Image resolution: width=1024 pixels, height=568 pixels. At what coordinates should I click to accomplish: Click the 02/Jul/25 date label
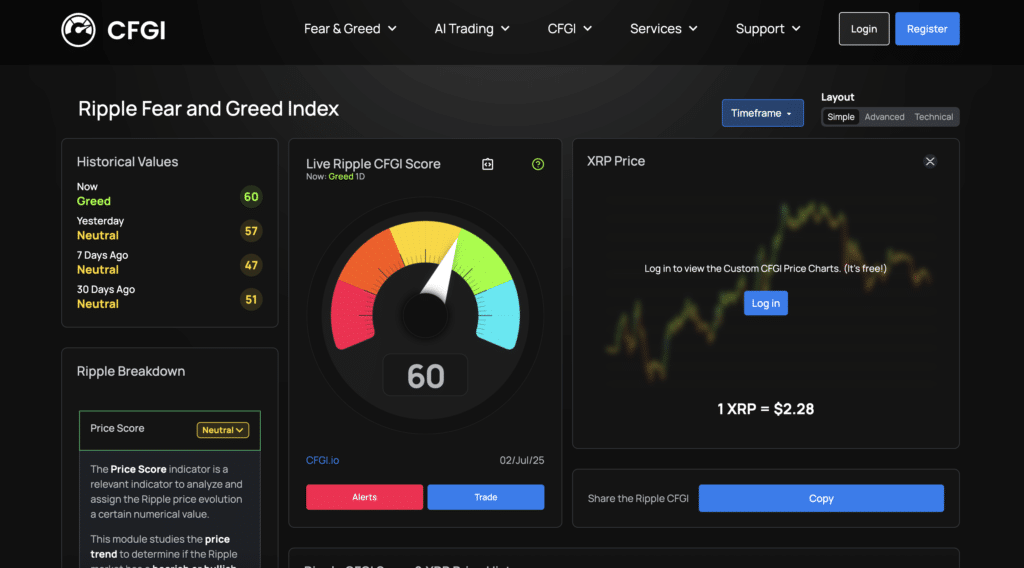coord(522,460)
